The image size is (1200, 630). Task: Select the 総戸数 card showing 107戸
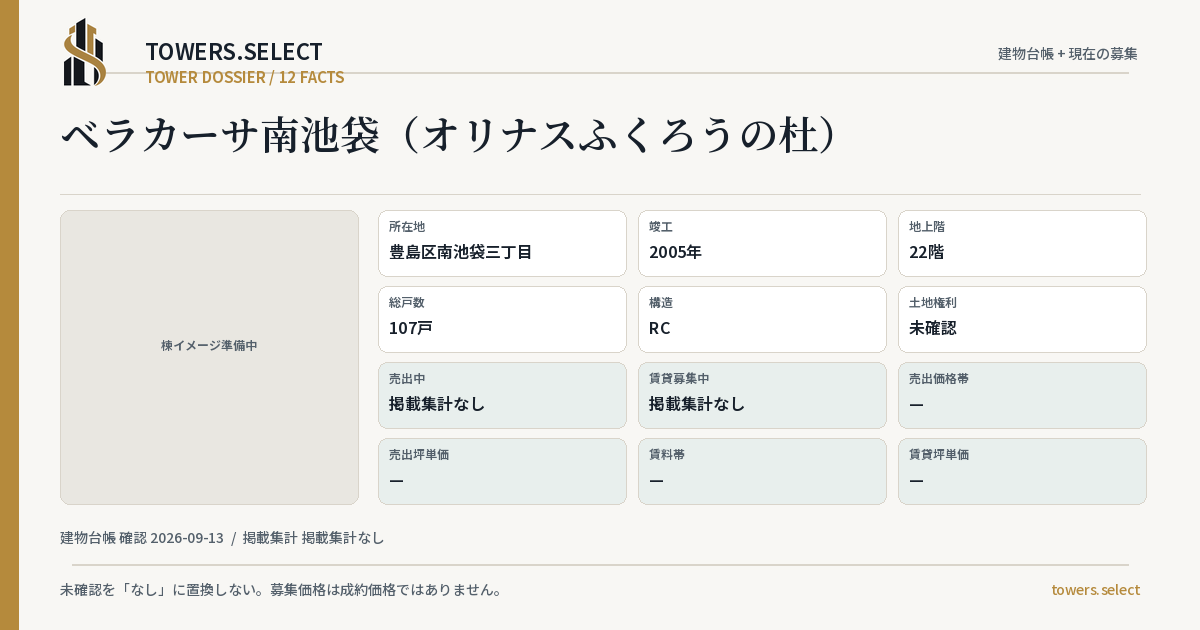[502, 319]
